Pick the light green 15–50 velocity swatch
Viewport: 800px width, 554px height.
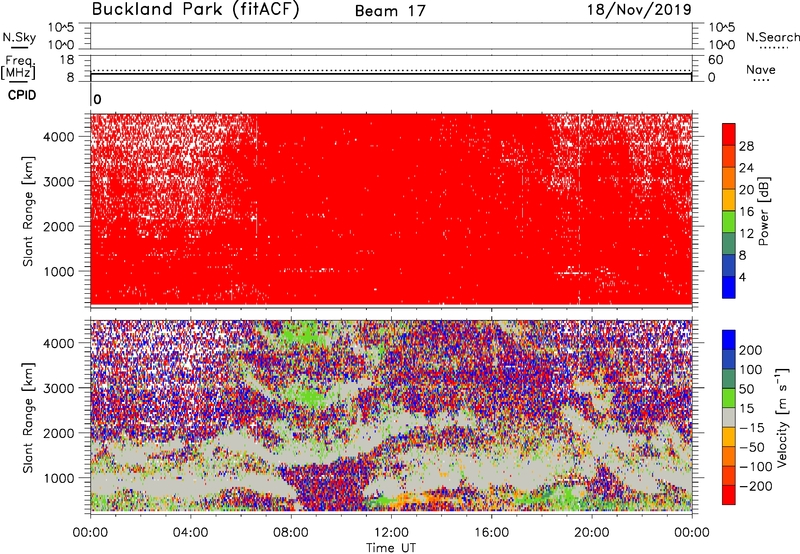729,398
